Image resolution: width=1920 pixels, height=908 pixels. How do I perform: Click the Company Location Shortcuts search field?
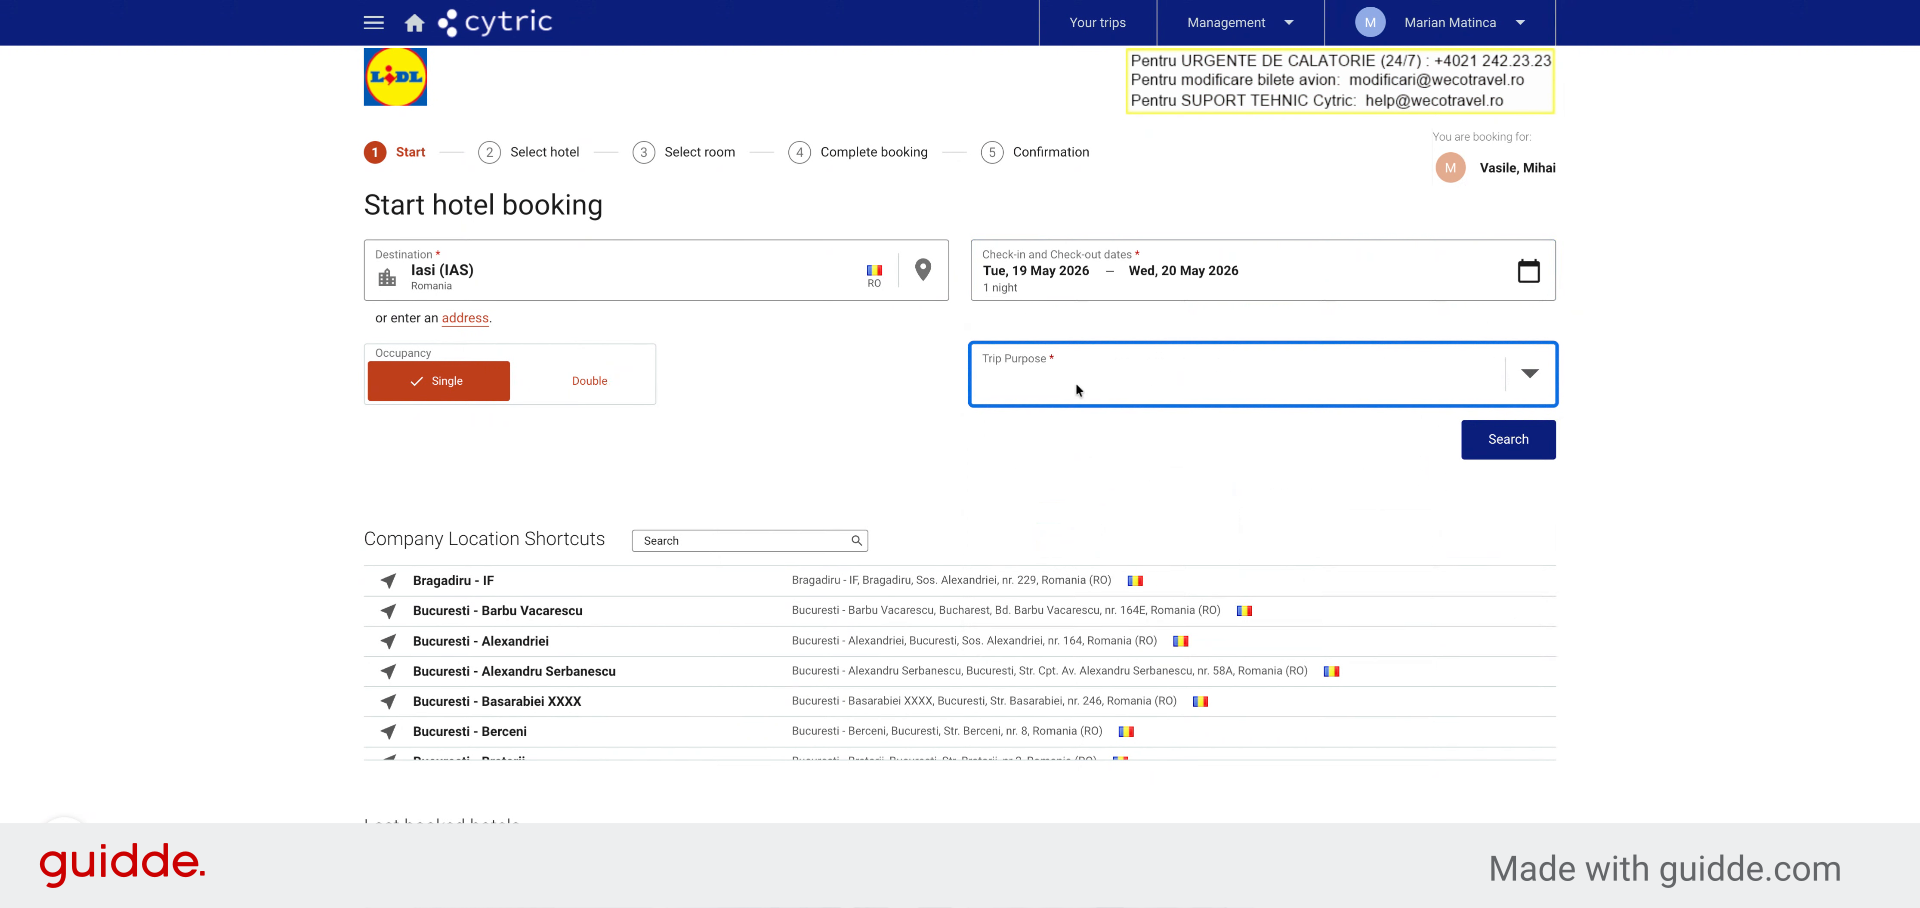749,541
